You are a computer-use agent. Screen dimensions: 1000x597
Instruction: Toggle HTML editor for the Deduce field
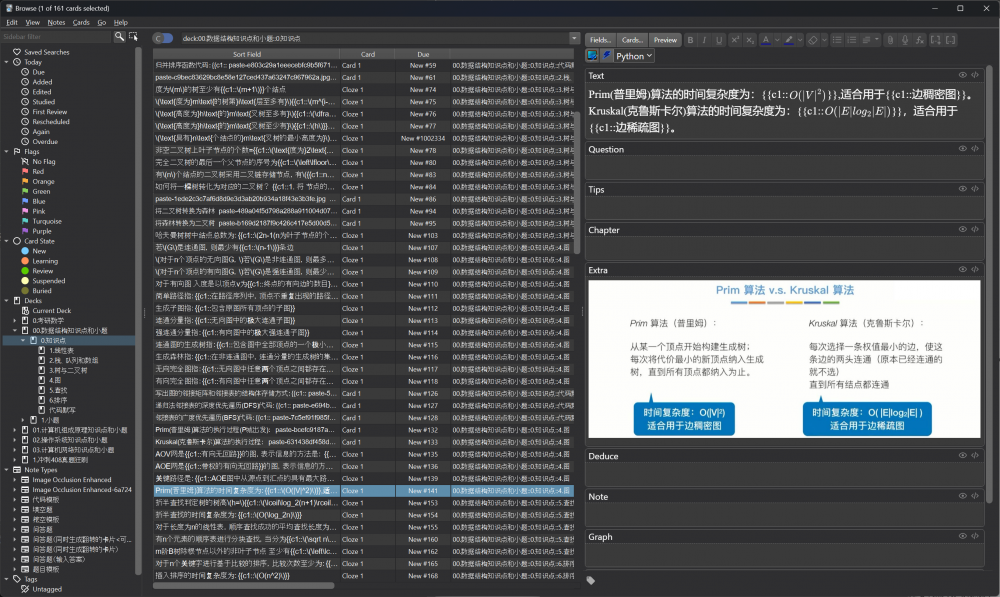coord(975,455)
